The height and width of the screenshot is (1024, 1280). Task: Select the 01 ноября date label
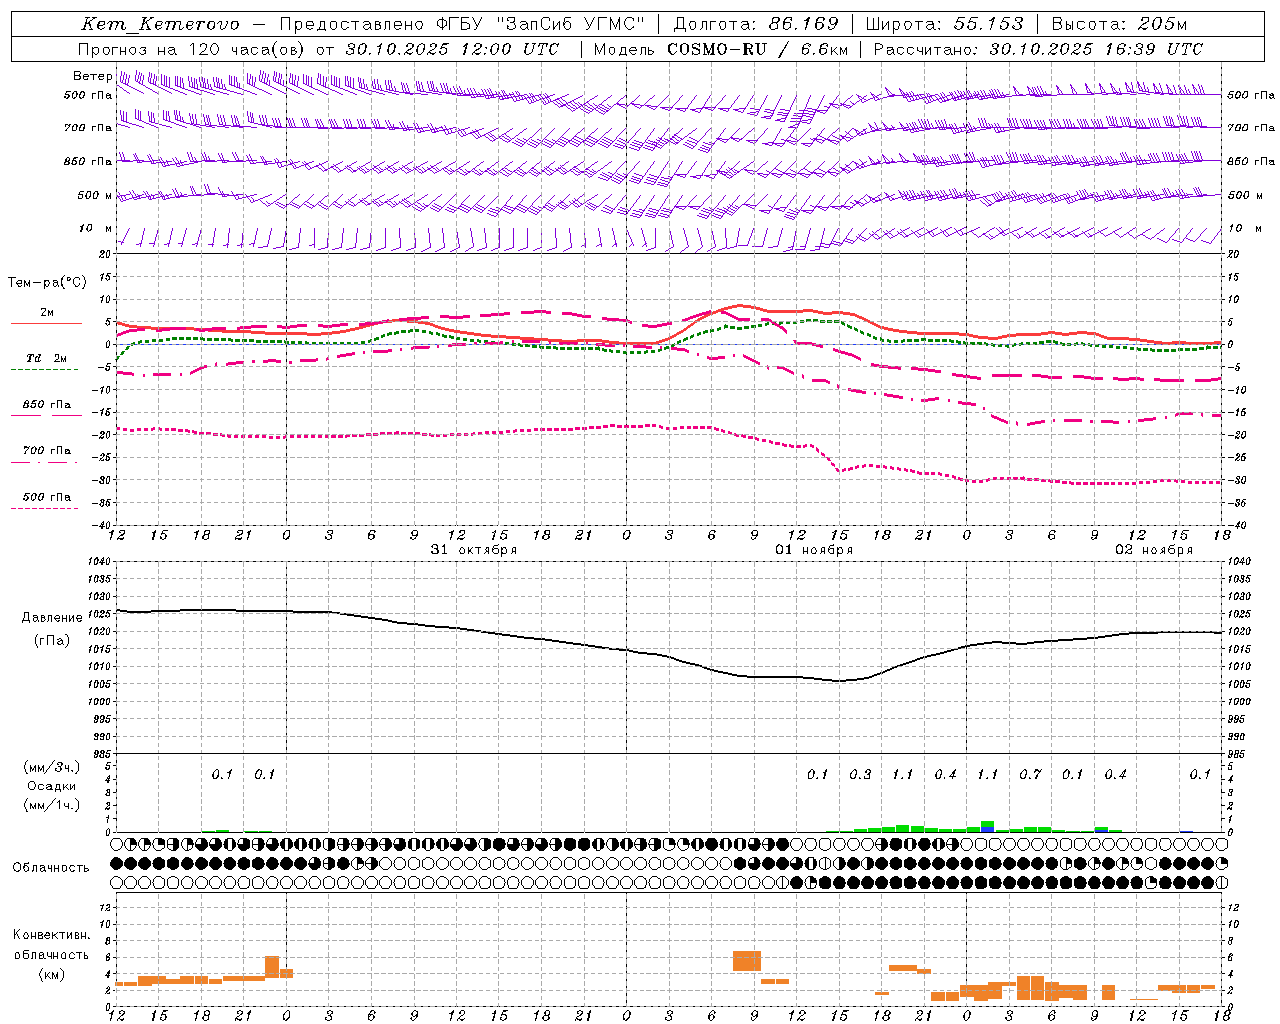click(814, 550)
